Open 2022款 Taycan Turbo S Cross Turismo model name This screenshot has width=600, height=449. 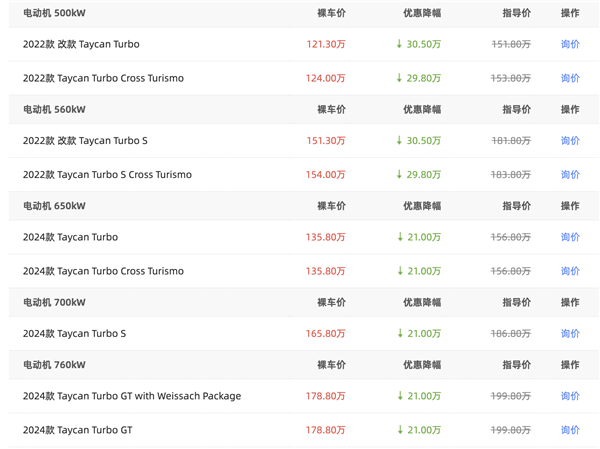(x=107, y=175)
